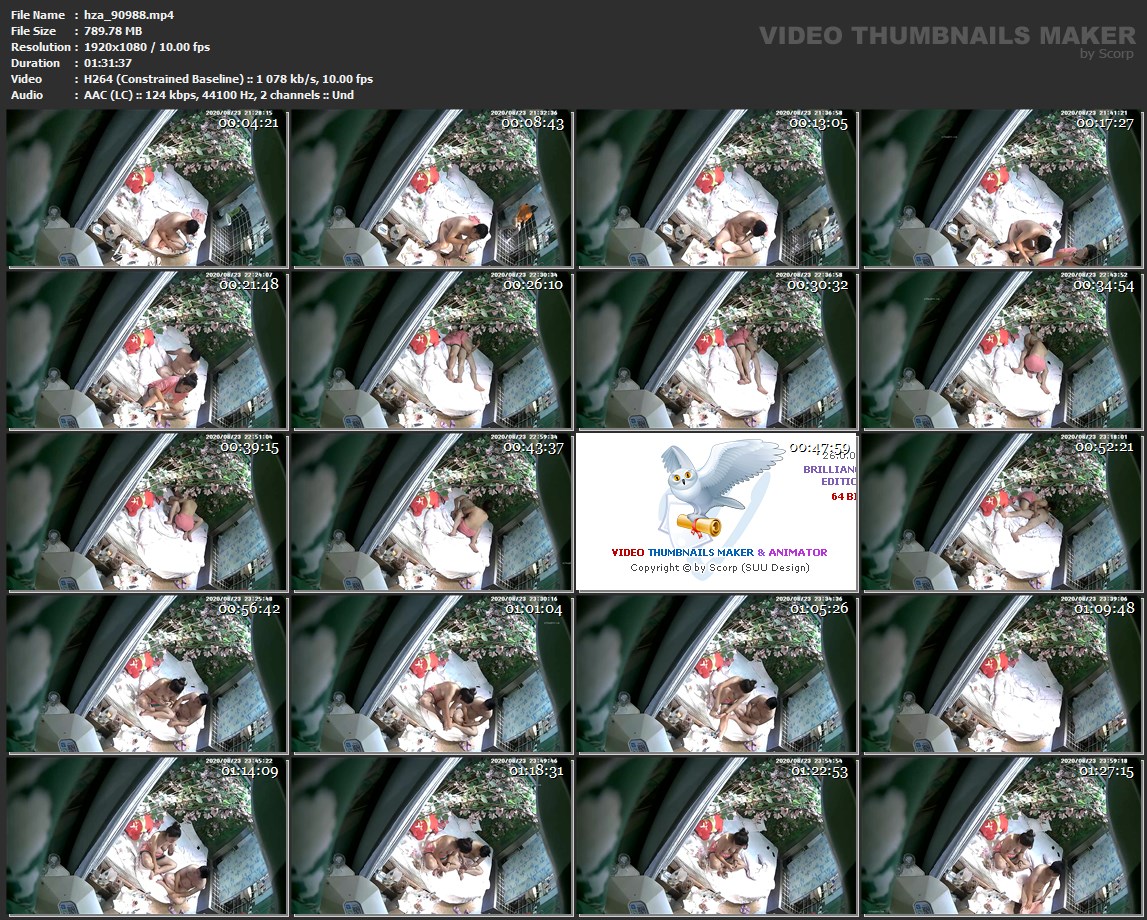Click the H264 video codec info line
Image resolution: width=1147 pixels, height=920 pixels.
coord(228,79)
